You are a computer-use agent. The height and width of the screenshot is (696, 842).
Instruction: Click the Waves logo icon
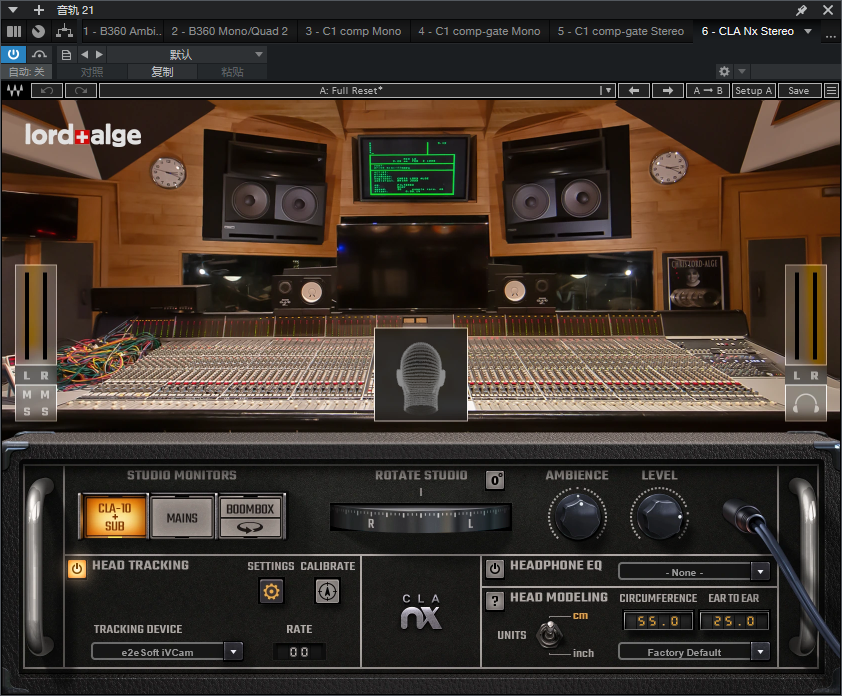tap(15, 90)
